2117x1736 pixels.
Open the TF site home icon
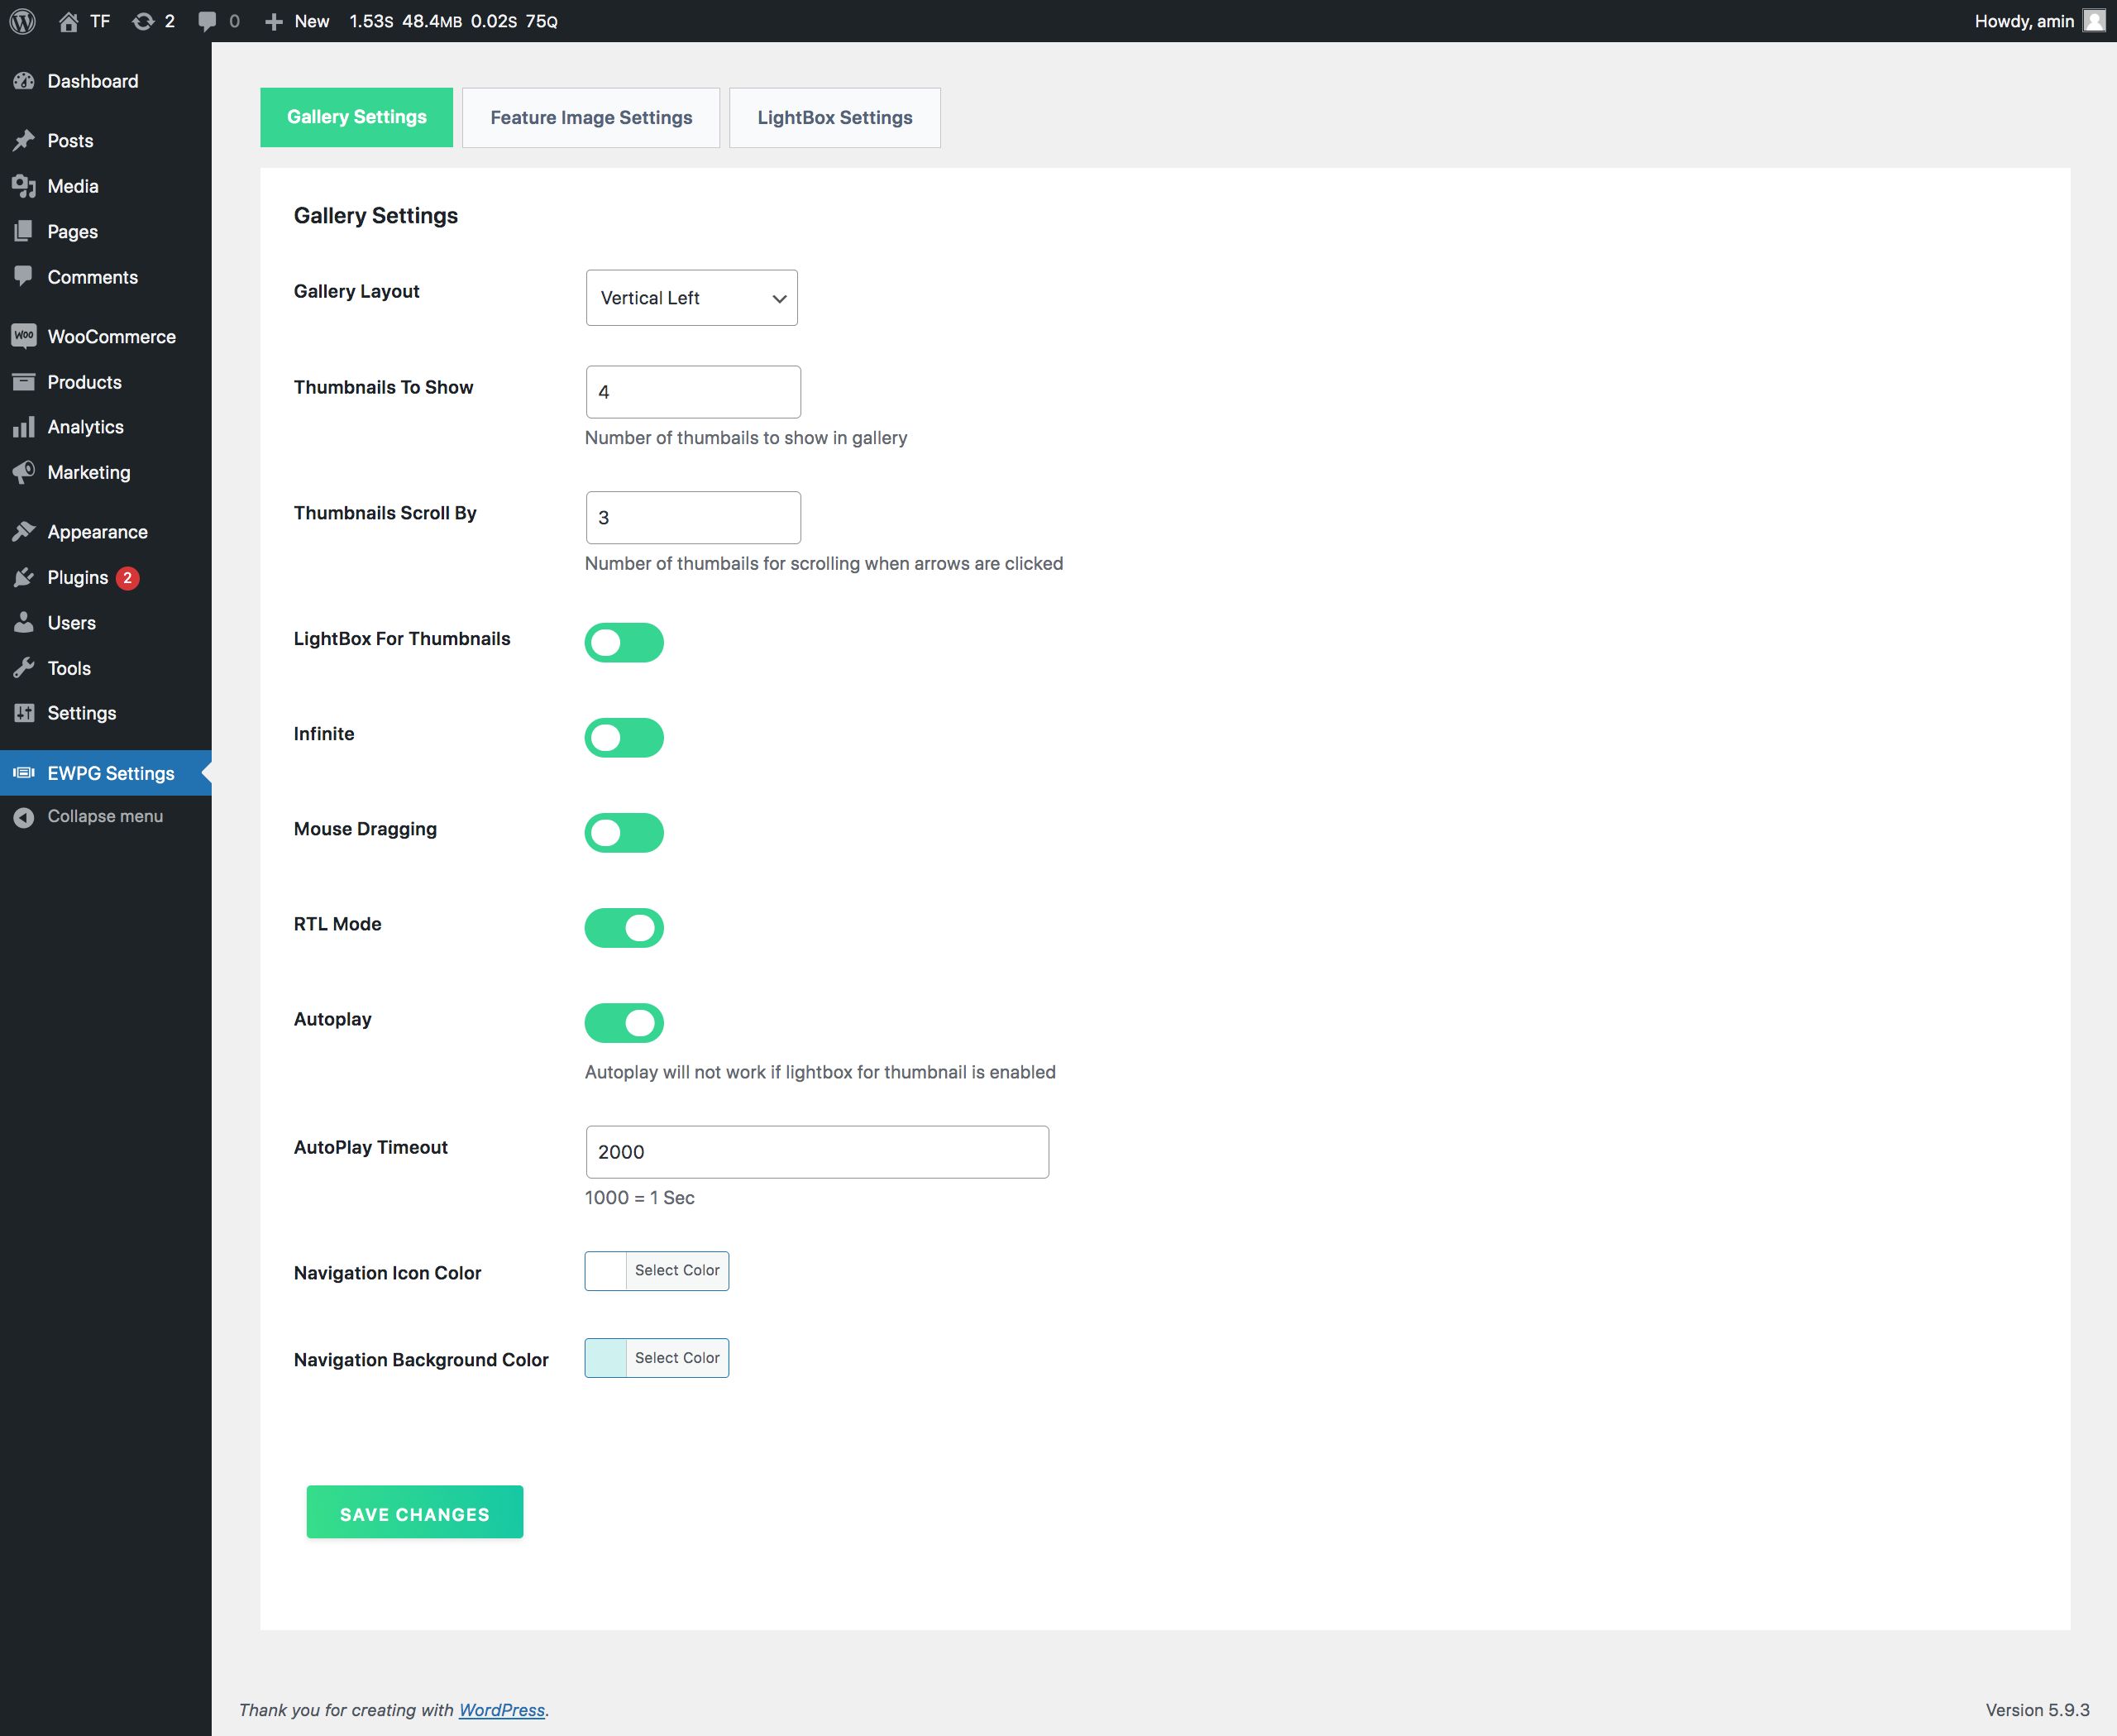click(x=68, y=21)
